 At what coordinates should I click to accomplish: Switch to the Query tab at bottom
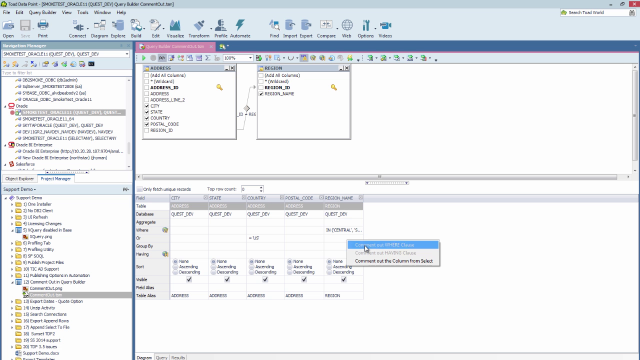(x=162, y=357)
